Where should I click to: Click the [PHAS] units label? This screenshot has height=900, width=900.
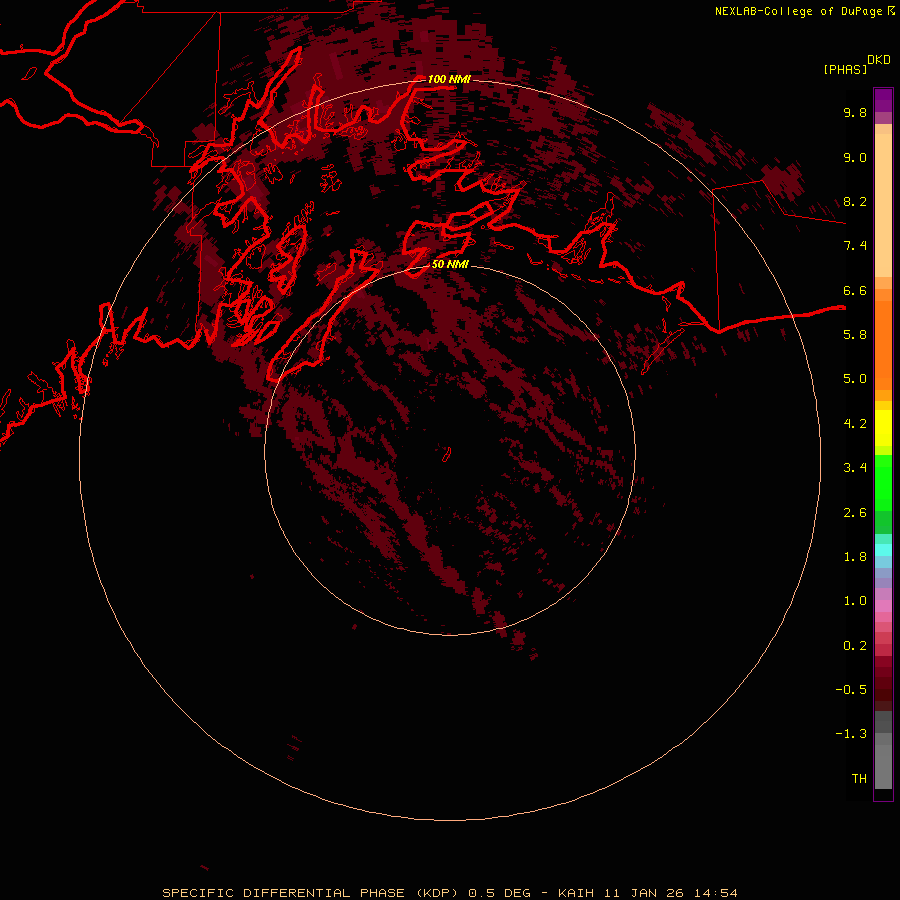(845, 69)
